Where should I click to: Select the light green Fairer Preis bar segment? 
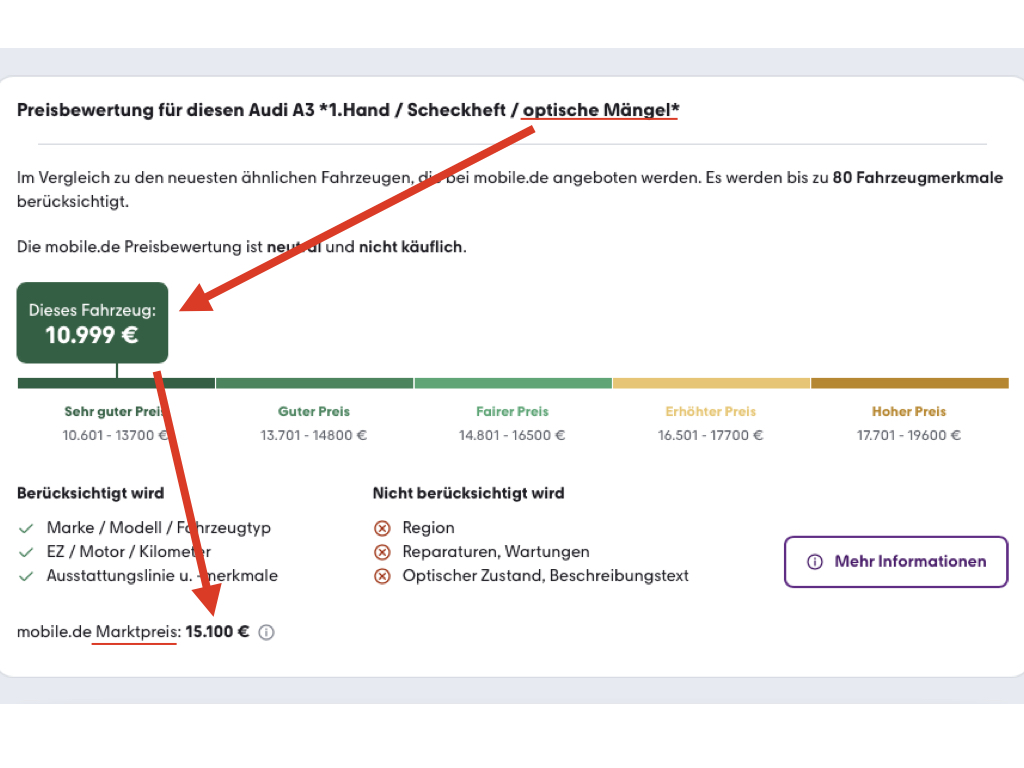(x=512, y=383)
